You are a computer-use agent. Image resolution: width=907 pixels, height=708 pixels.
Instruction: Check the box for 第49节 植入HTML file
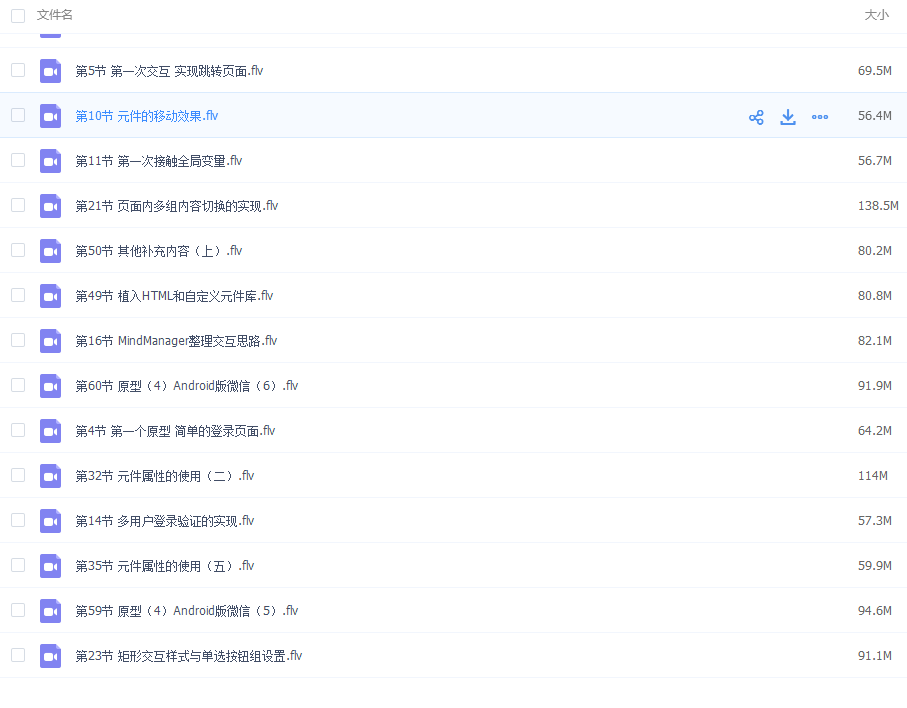tap(18, 295)
